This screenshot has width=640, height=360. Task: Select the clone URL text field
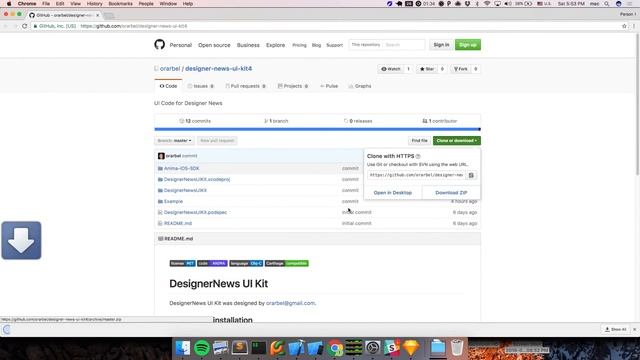pyautogui.click(x=416, y=175)
